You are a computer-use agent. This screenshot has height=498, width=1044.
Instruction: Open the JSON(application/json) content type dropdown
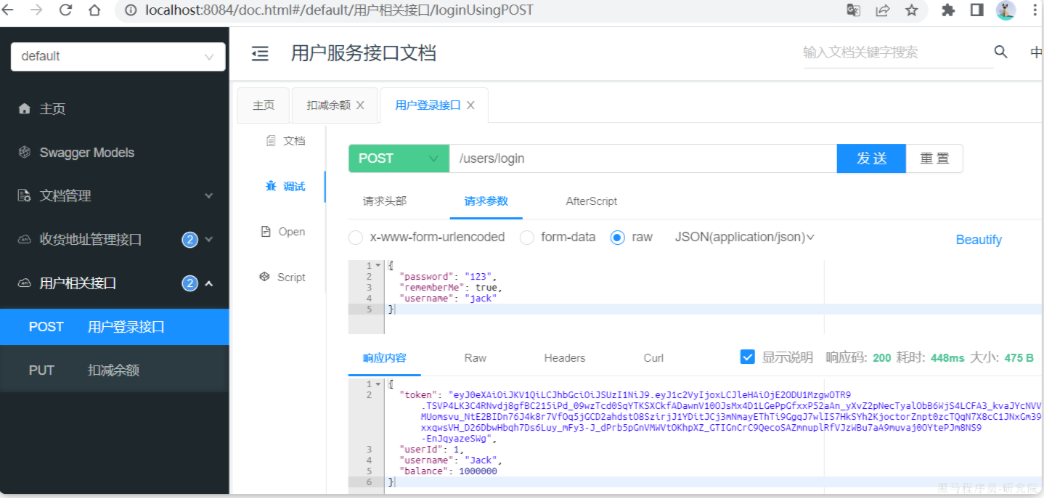coord(744,238)
